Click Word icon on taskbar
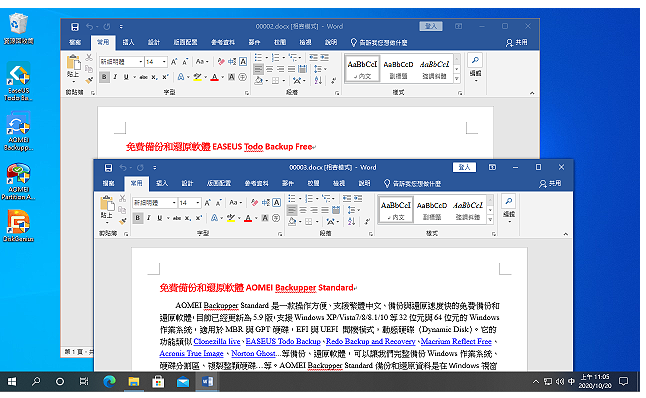 207,382
